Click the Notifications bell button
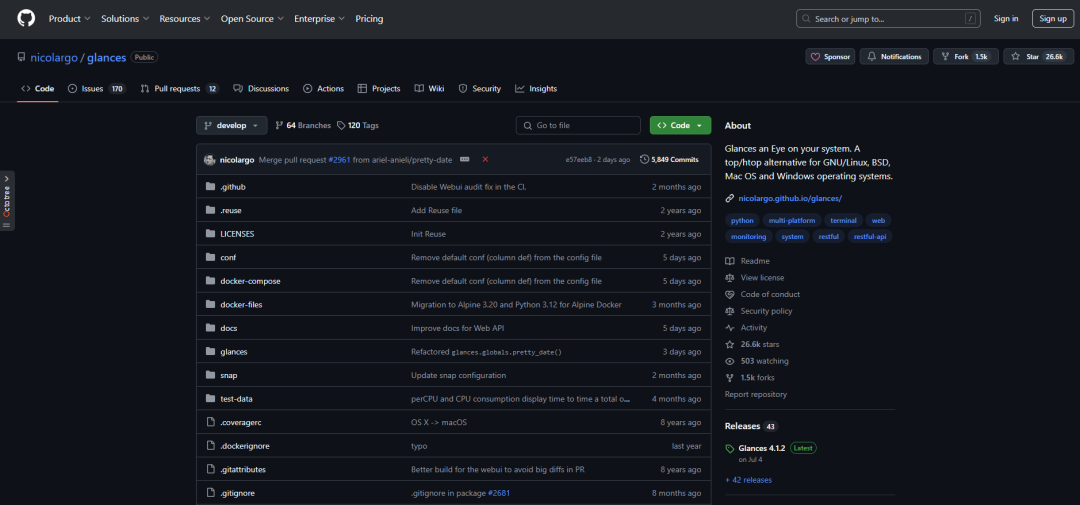Viewport: 1080px width, 505px height. 894,56
